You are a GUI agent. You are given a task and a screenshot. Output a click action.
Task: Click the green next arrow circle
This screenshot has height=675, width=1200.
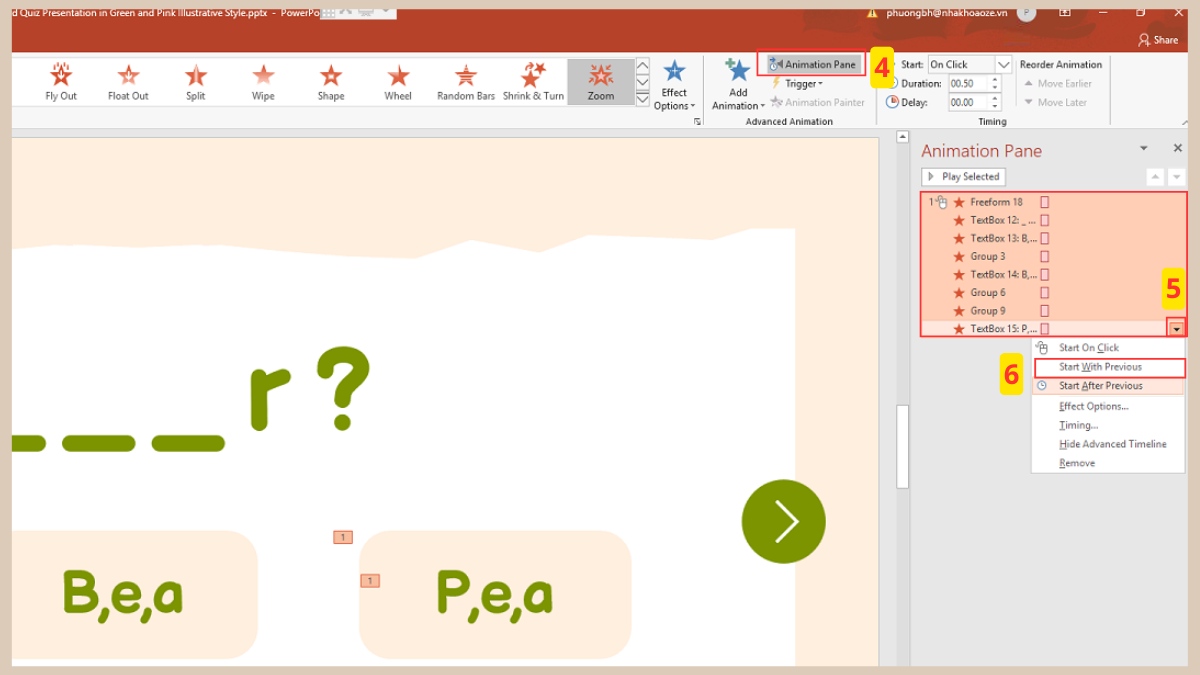tap(784, 521)
